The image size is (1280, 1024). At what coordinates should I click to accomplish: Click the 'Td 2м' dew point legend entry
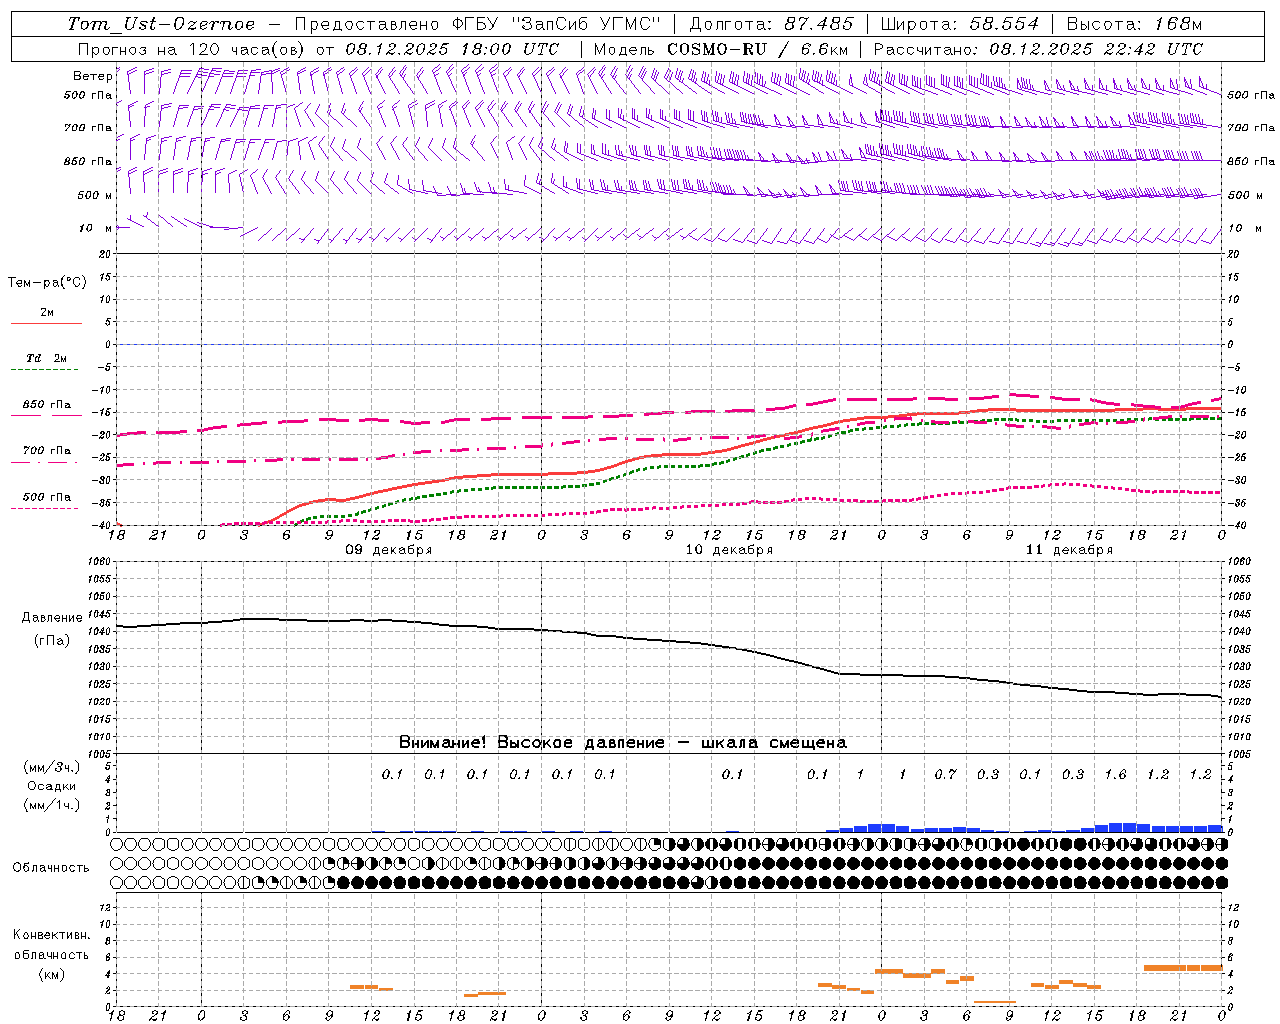click(x=46, y=358)
